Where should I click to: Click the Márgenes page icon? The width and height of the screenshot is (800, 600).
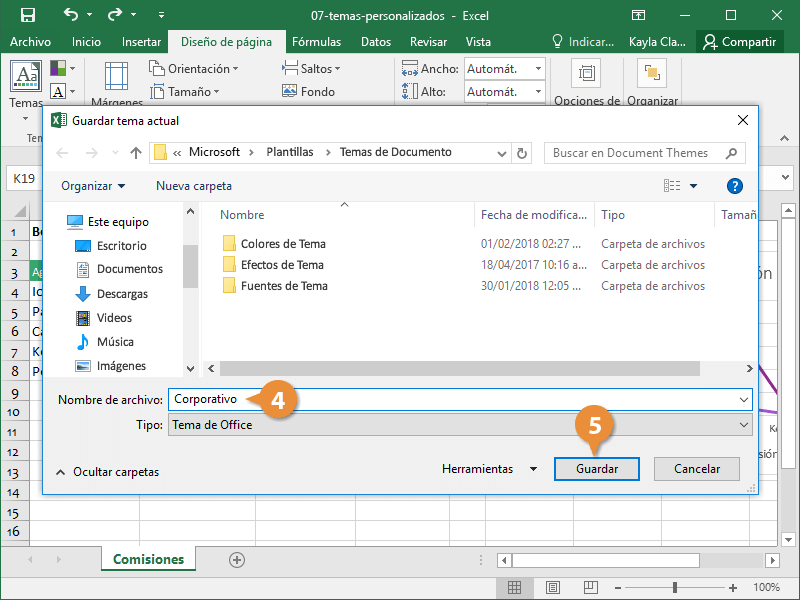pyautogui.click(x=116, y=76)
